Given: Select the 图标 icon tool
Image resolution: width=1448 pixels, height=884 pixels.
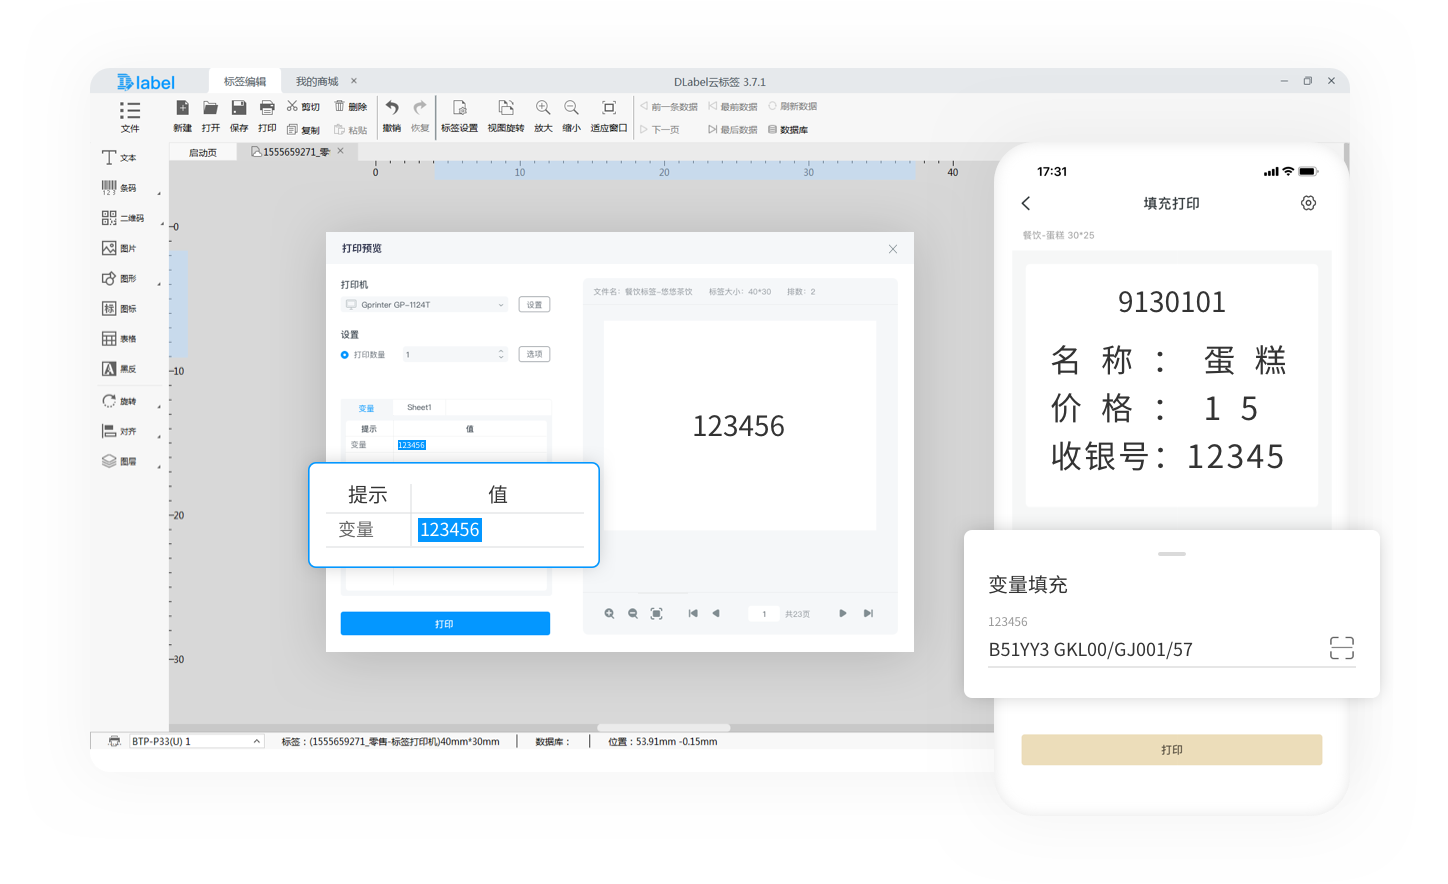Looking at the screenshot, I should tap(119, 309).
